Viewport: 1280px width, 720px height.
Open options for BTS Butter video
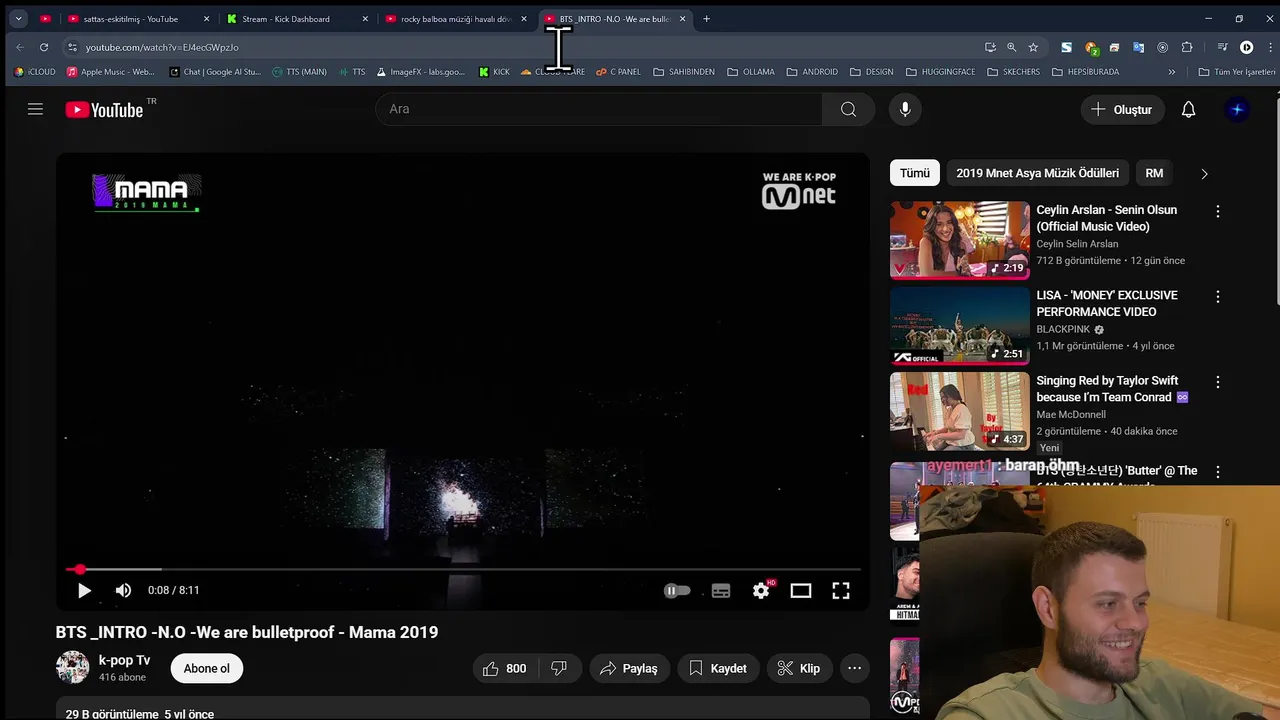tap(1217, 471)
